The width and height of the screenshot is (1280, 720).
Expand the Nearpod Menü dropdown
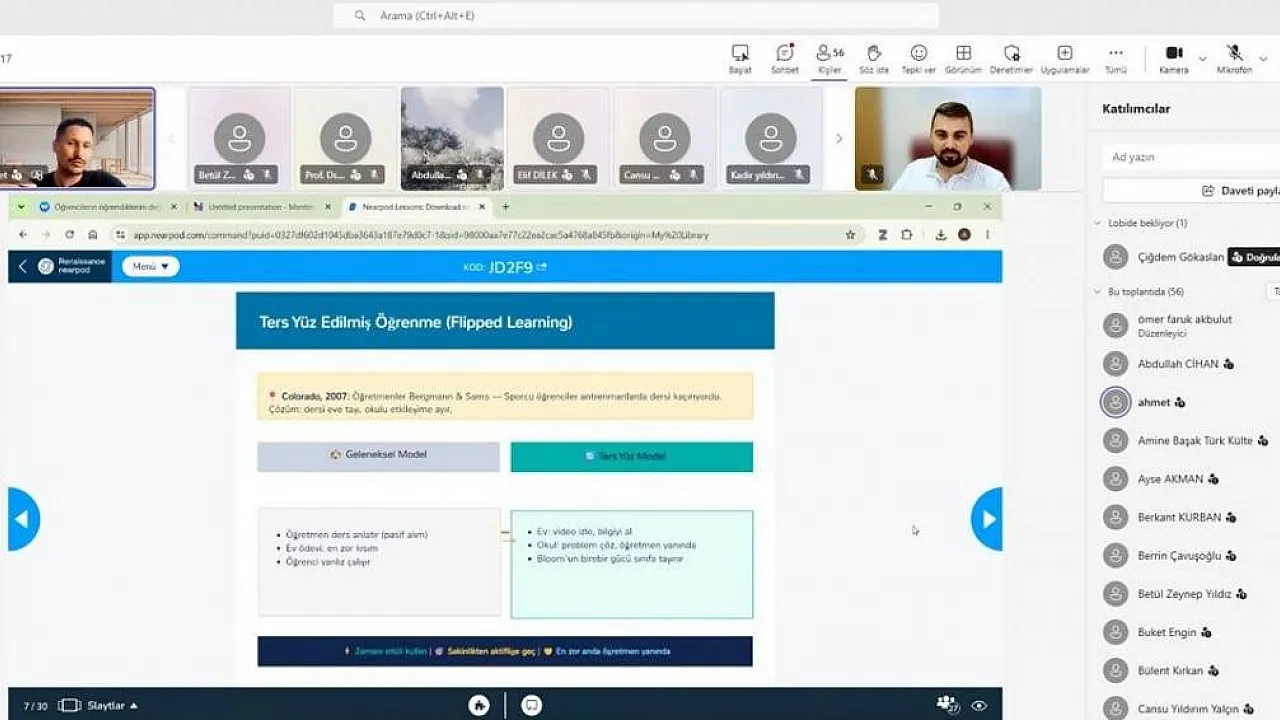(x=151, y=266)
